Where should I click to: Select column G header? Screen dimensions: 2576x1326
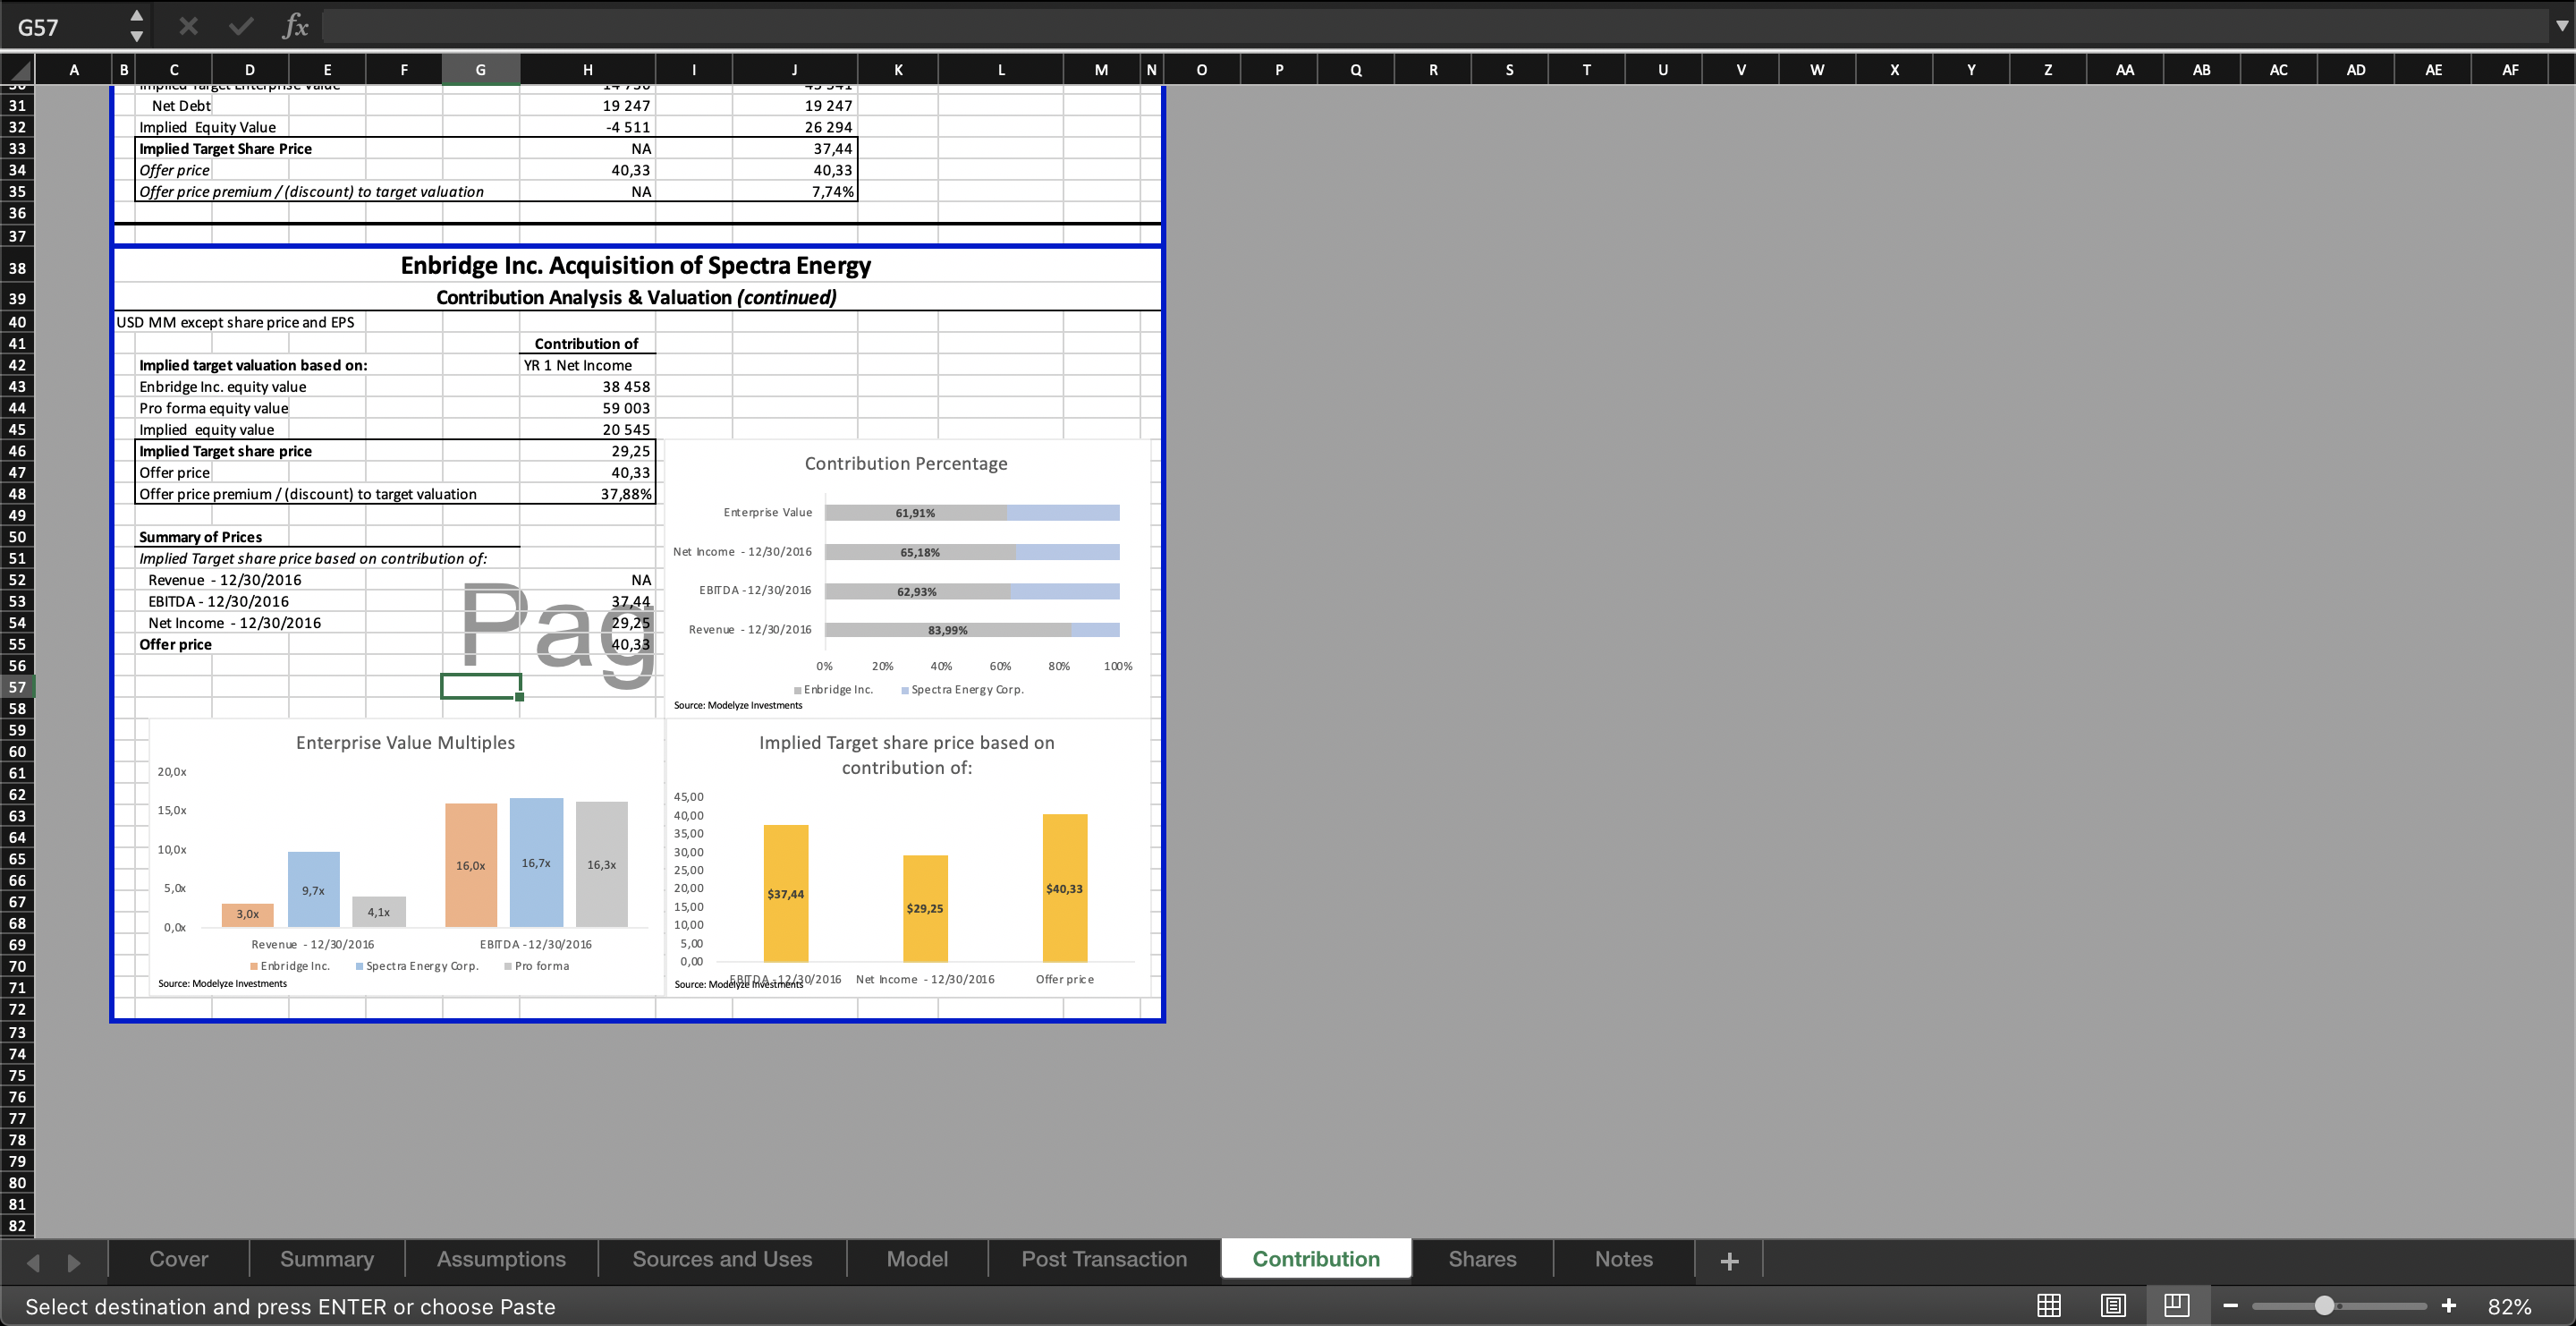pos(480,70)
